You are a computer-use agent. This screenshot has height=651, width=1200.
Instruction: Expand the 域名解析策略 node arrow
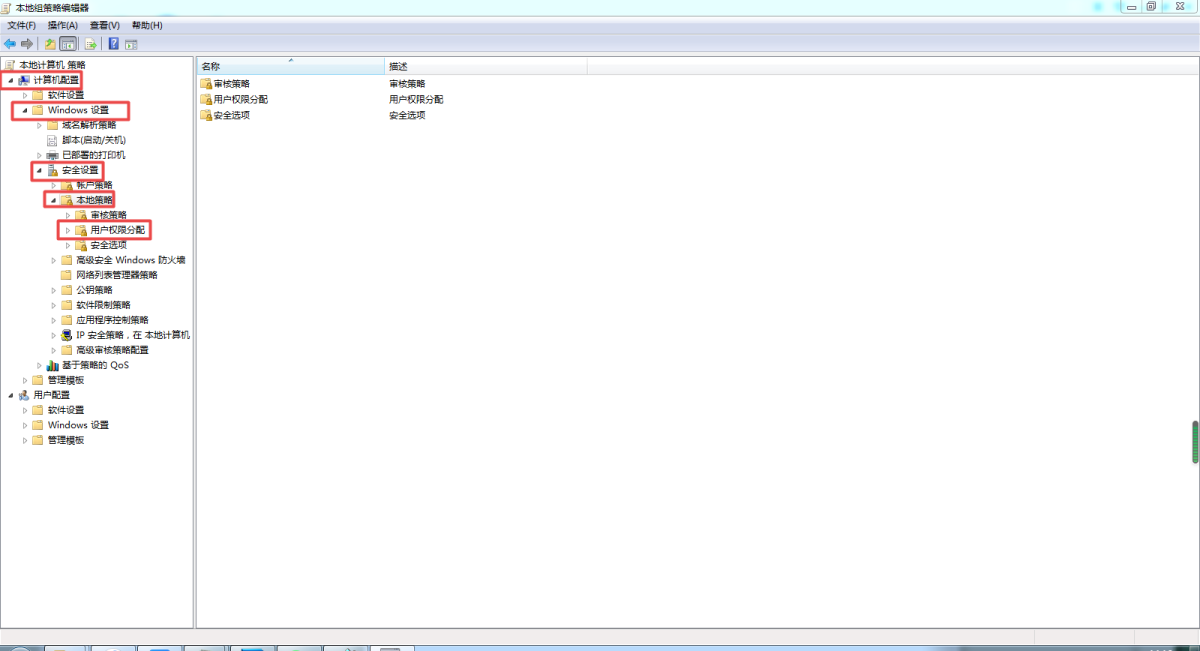[x=39, y=125]
